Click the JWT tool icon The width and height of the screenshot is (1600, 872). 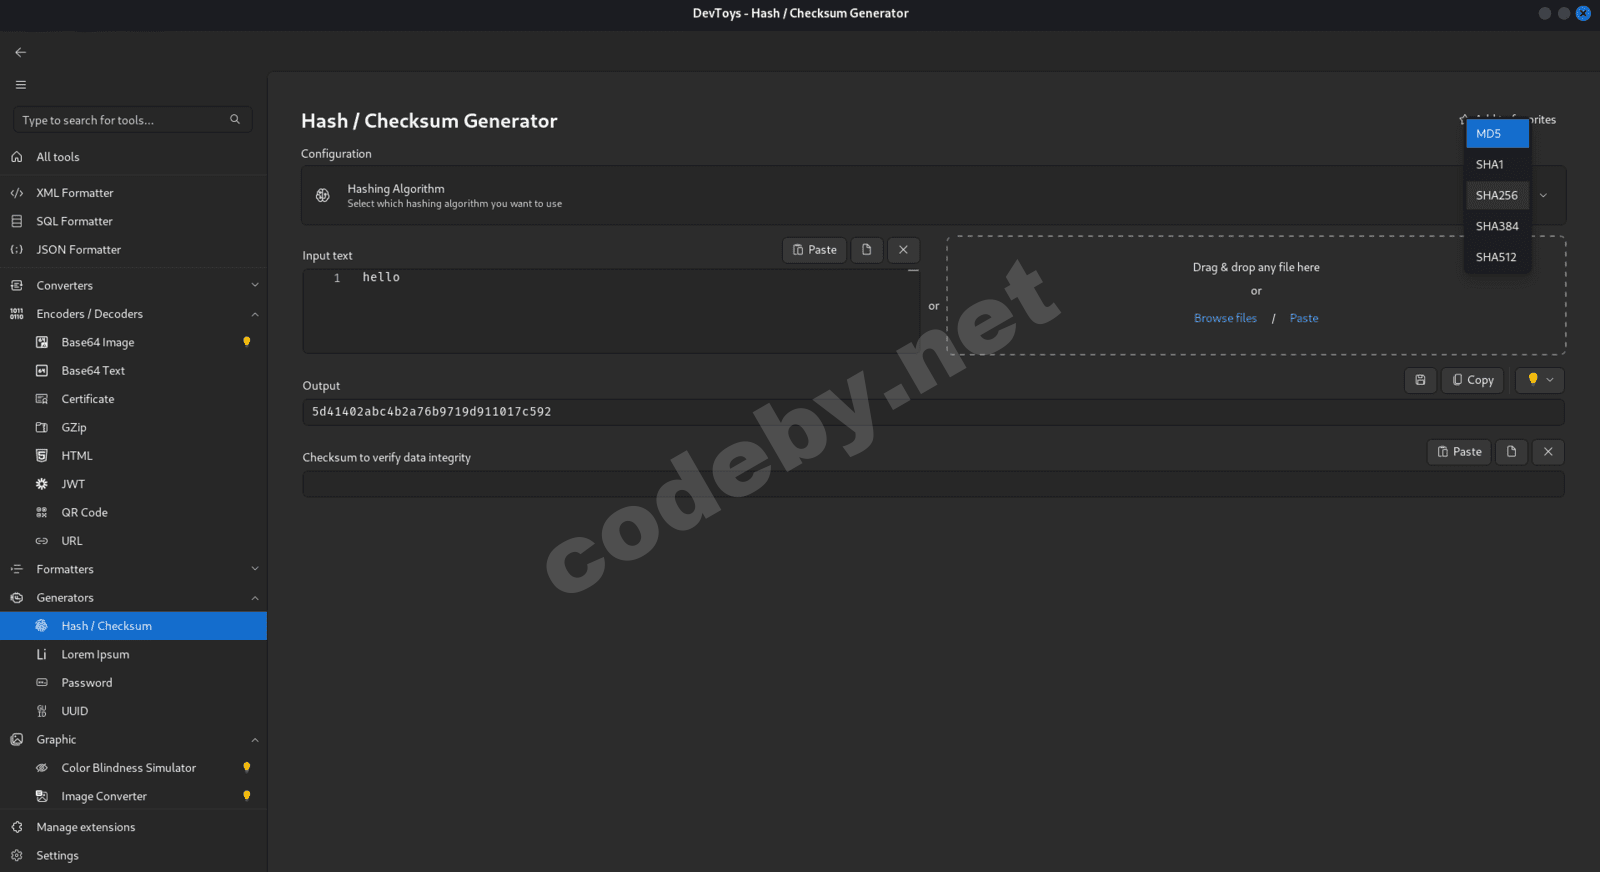42,484
